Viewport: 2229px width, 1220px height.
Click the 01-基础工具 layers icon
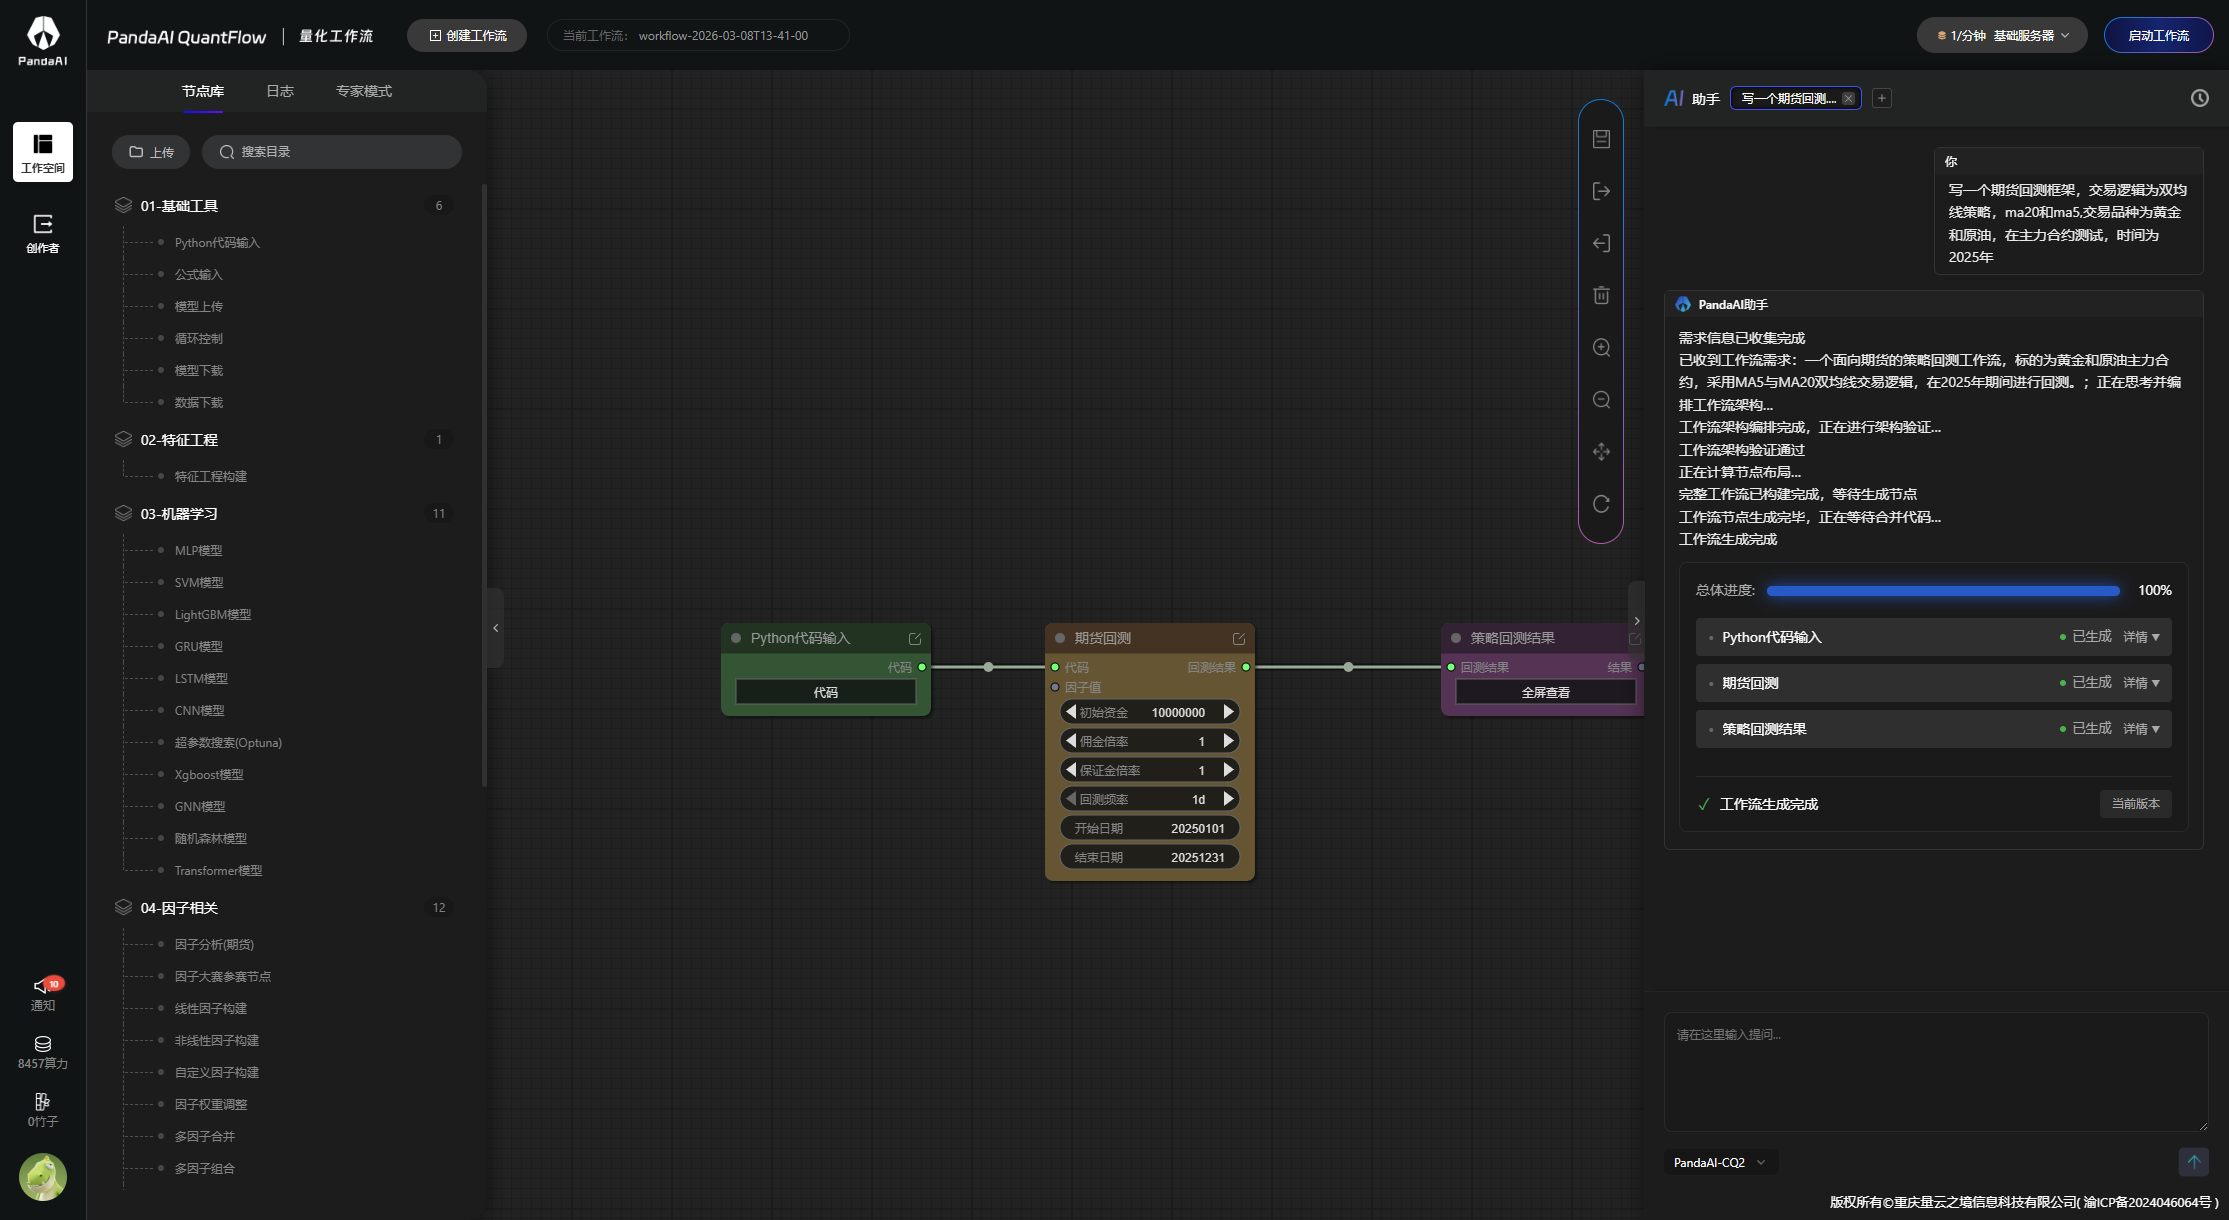[123, 205]
